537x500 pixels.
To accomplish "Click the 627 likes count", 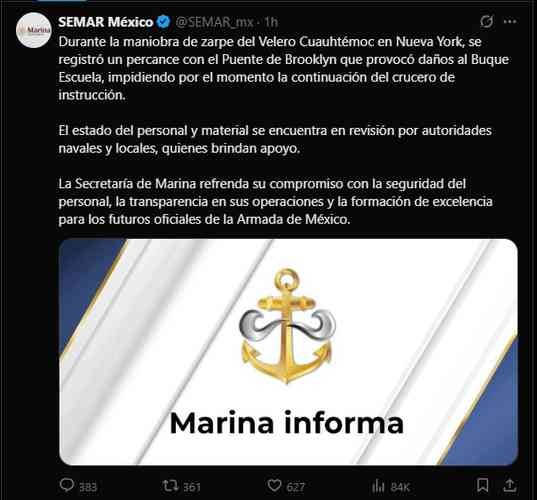I will point(296,487).
